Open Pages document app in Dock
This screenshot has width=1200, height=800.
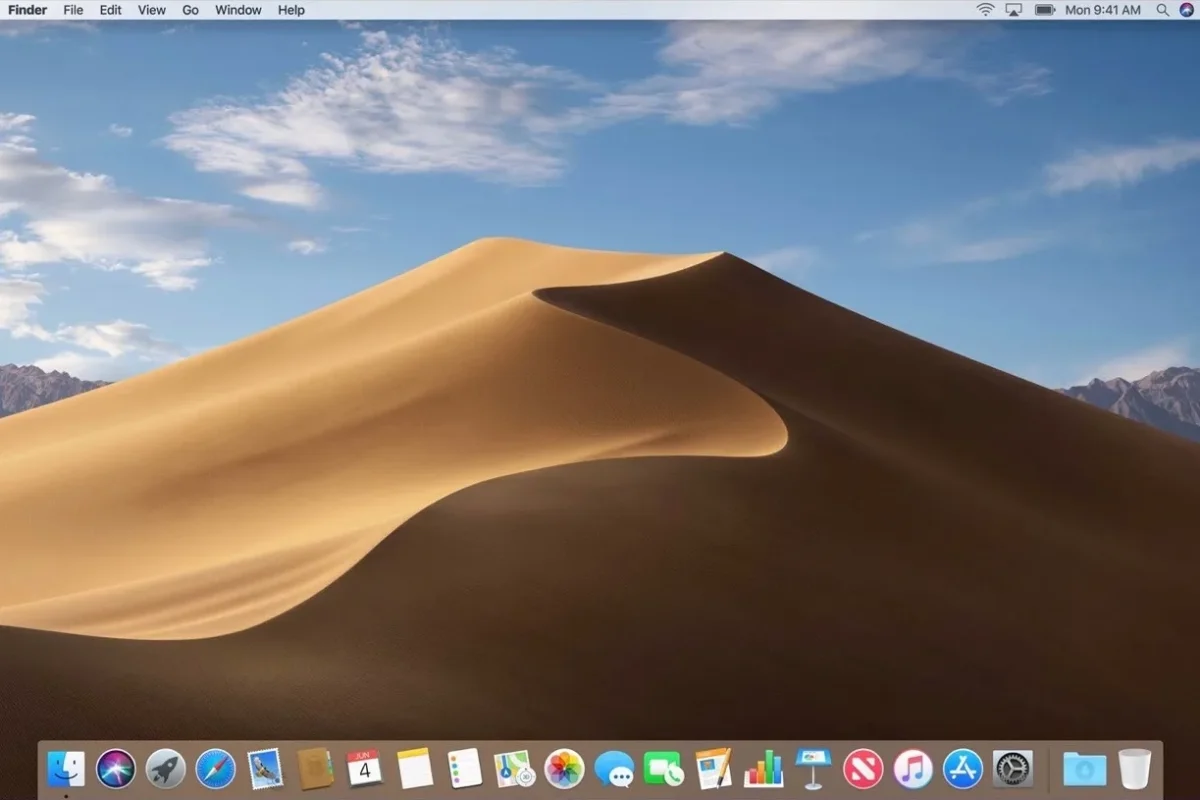[x=713, y=768]
